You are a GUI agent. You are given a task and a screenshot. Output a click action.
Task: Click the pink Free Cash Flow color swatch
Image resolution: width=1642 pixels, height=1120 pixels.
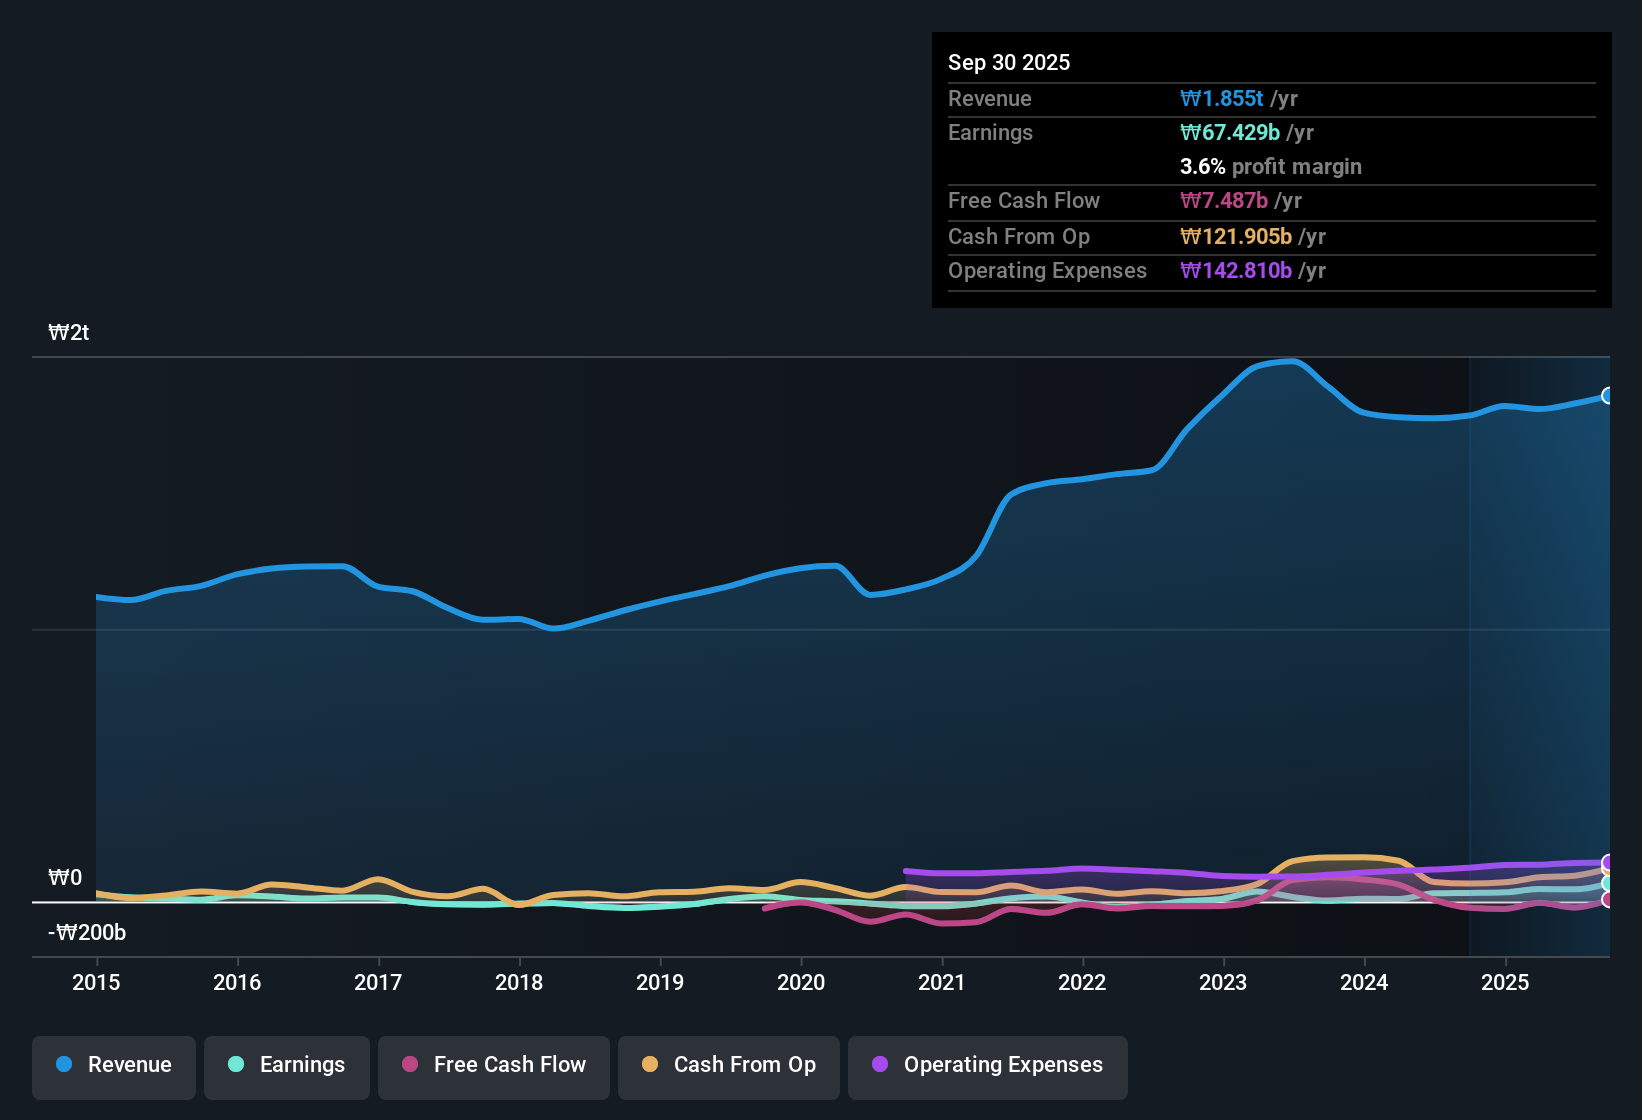pyautogui.click(x=409, y=1065)
